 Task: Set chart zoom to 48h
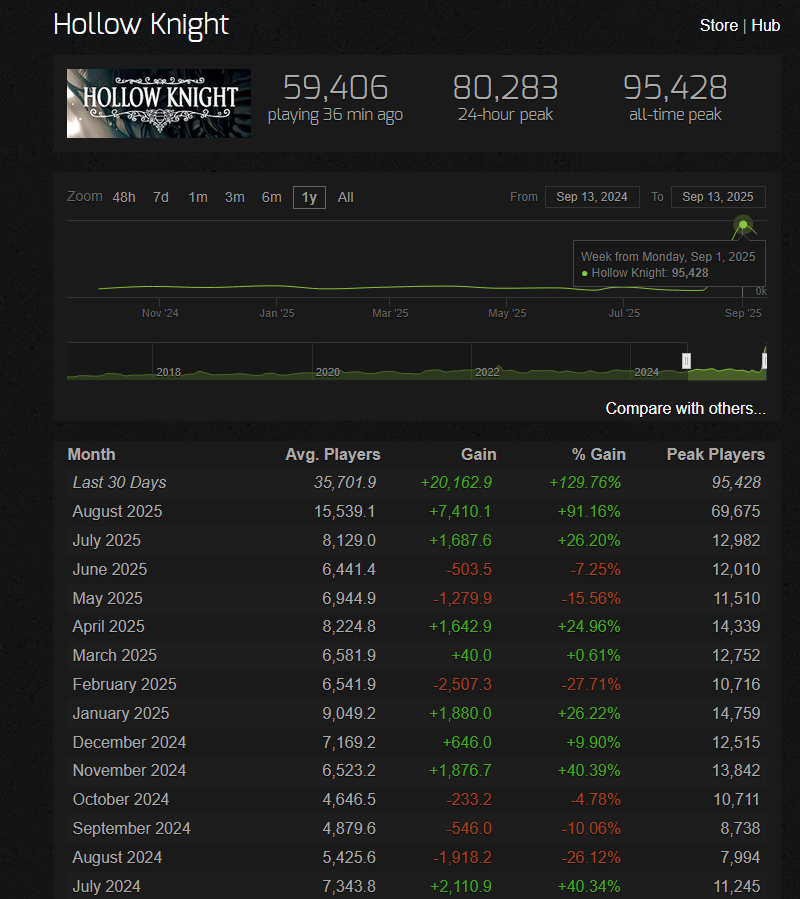124,197
